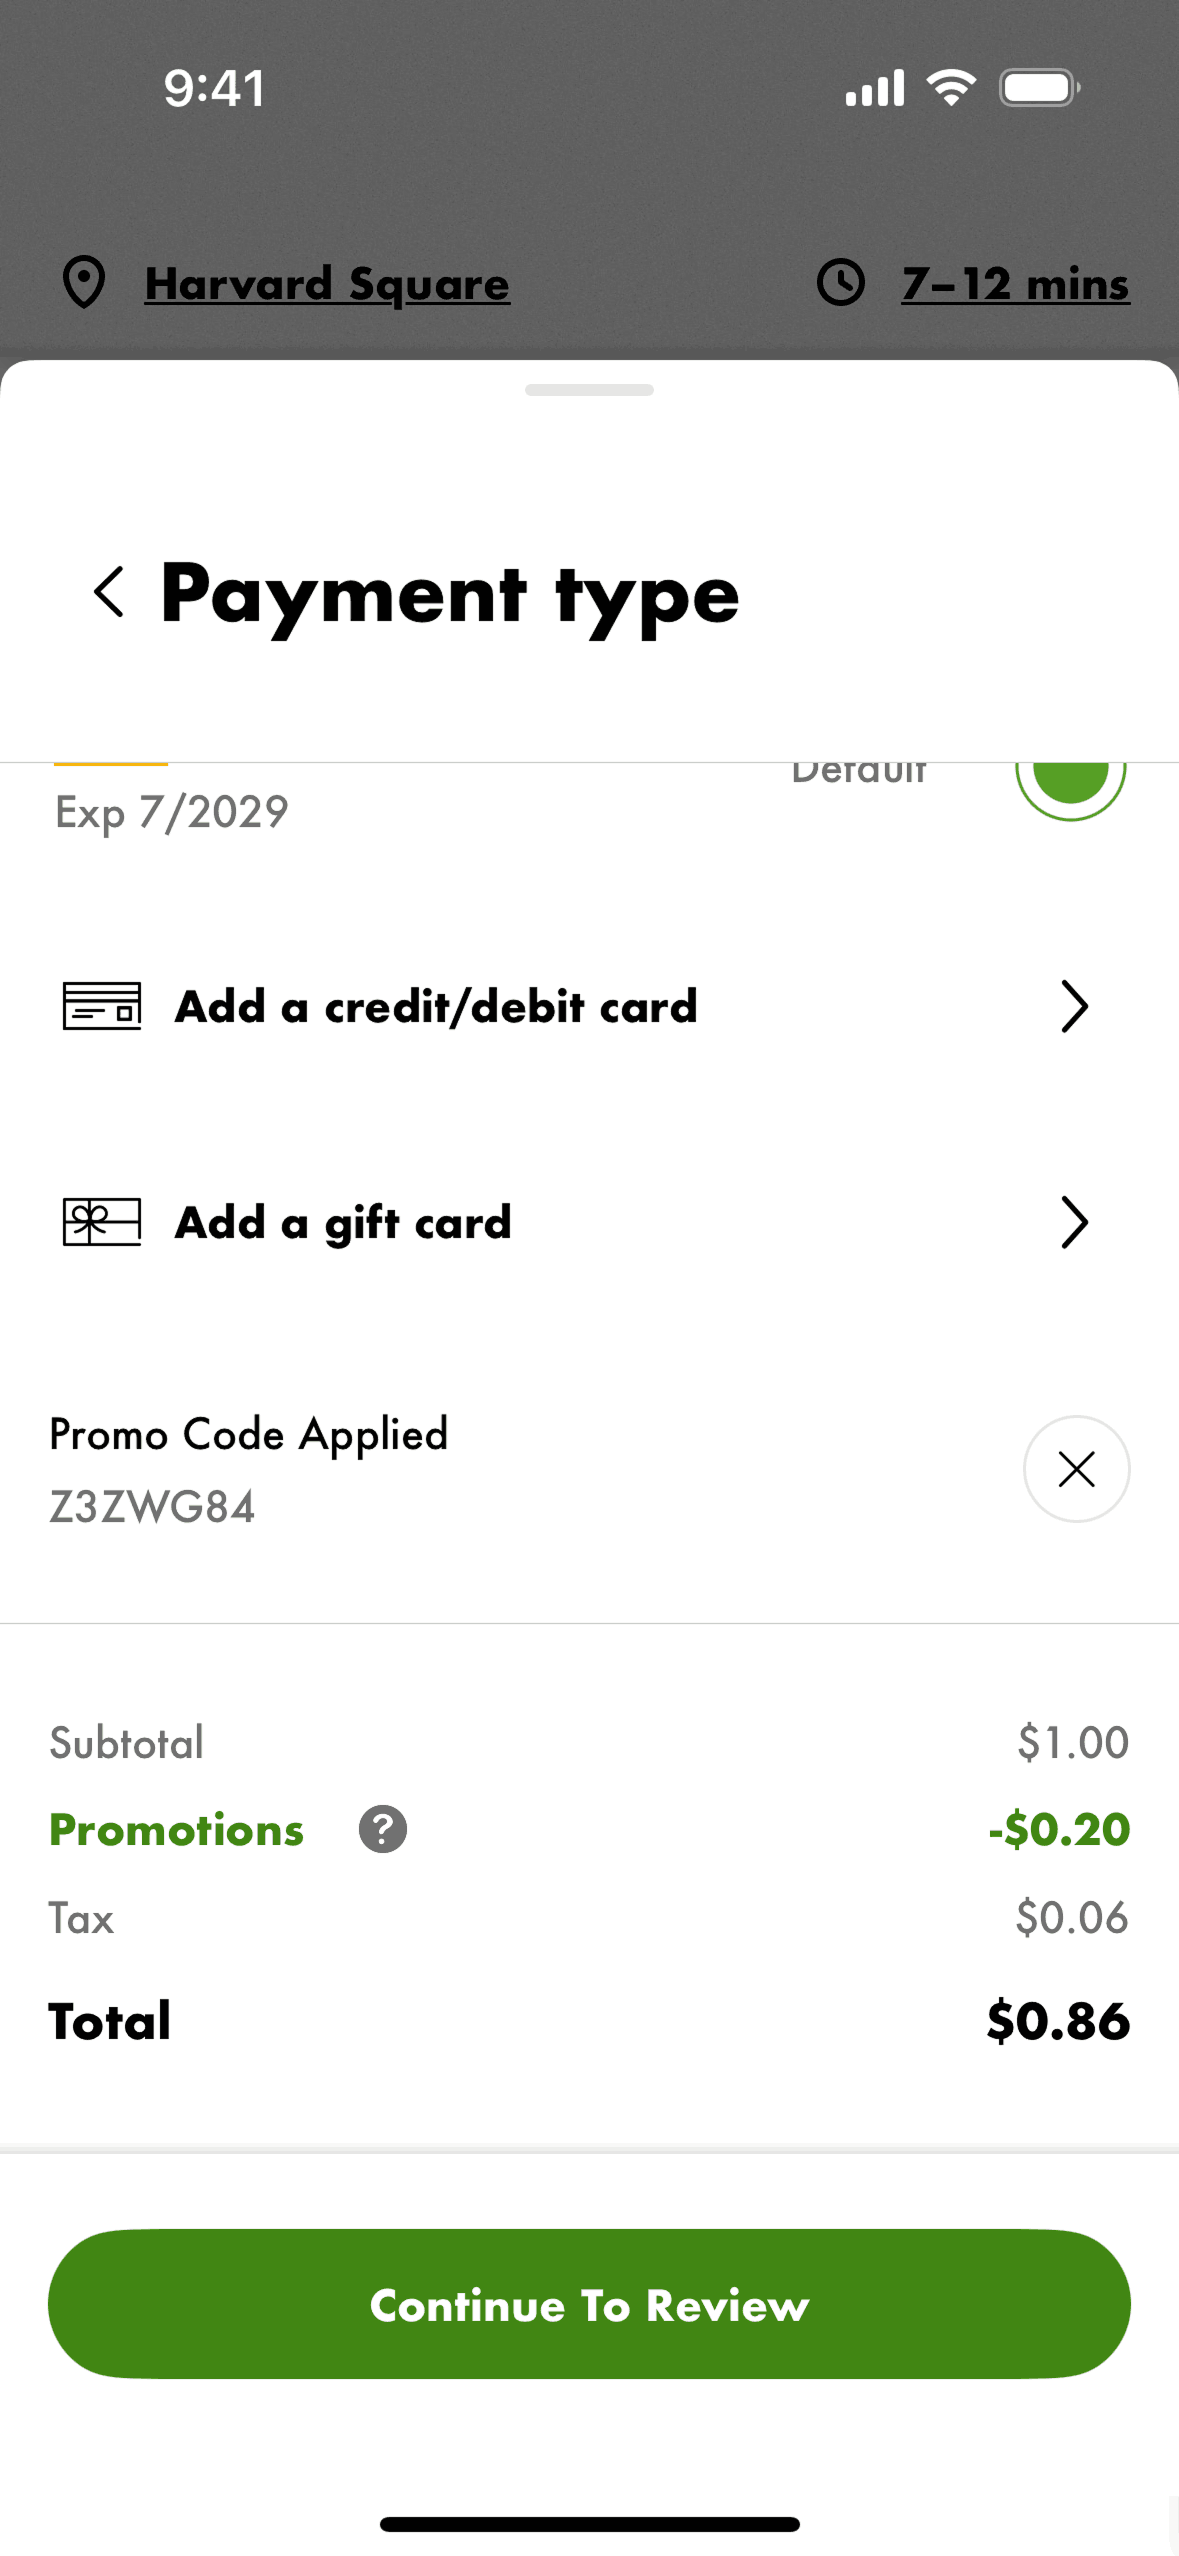Image resolution: width=1179 pixels, height=2556 pixels.
Task: Tap the gift card icon
Action: [102, 1222]
